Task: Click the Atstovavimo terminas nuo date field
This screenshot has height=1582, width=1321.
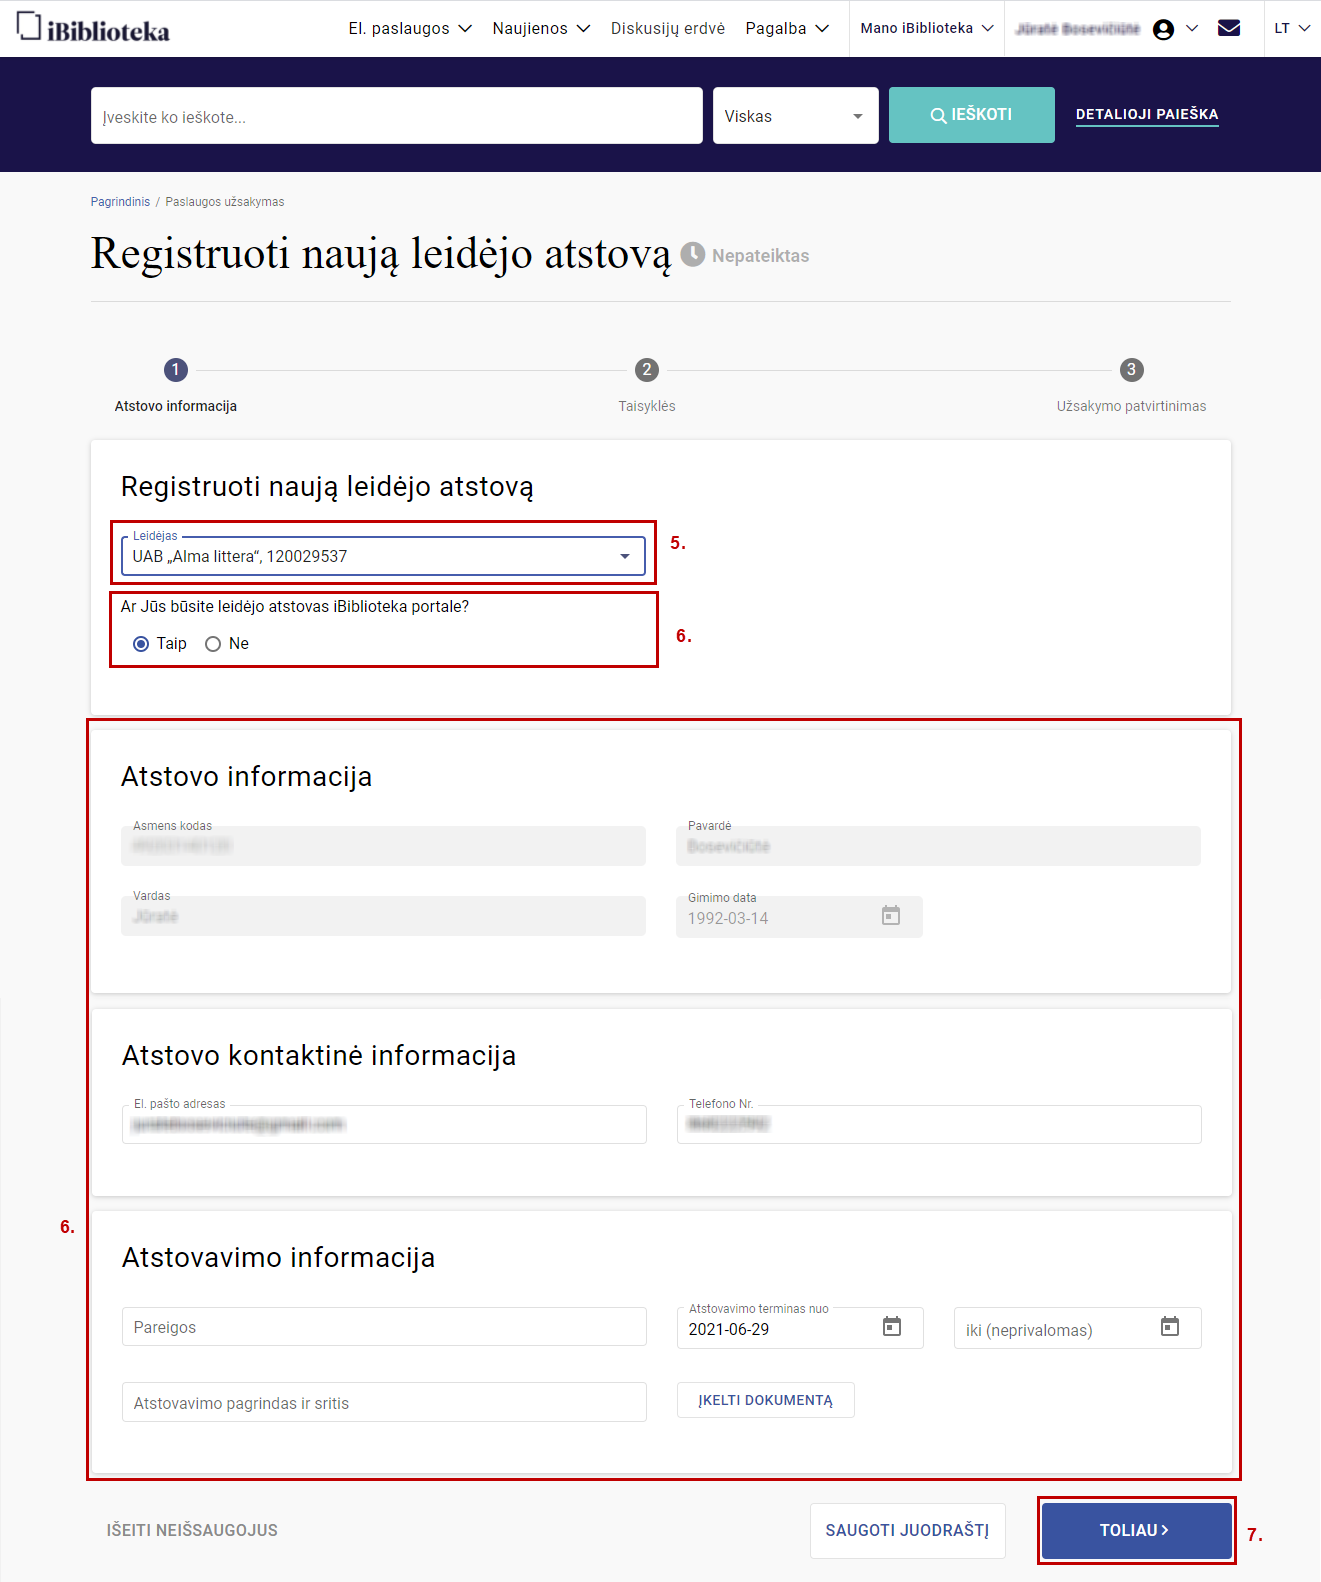Action: click(800, 1328)
